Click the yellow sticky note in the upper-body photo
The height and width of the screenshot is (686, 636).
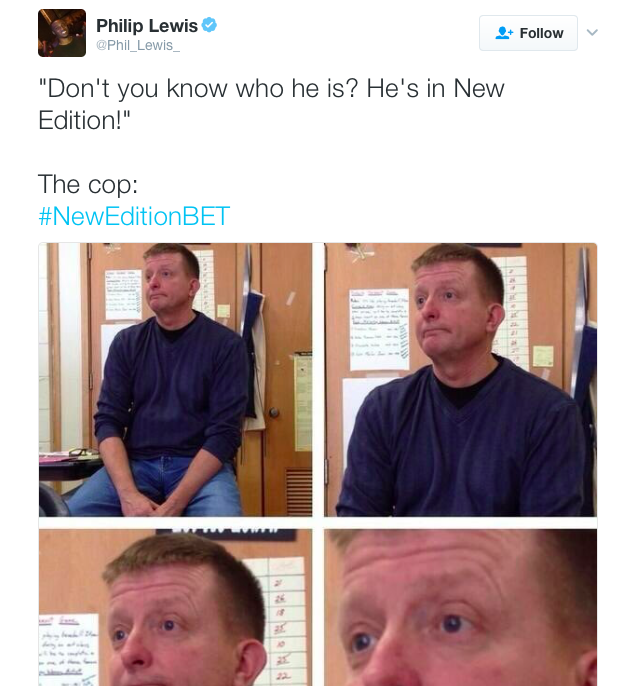543,356
